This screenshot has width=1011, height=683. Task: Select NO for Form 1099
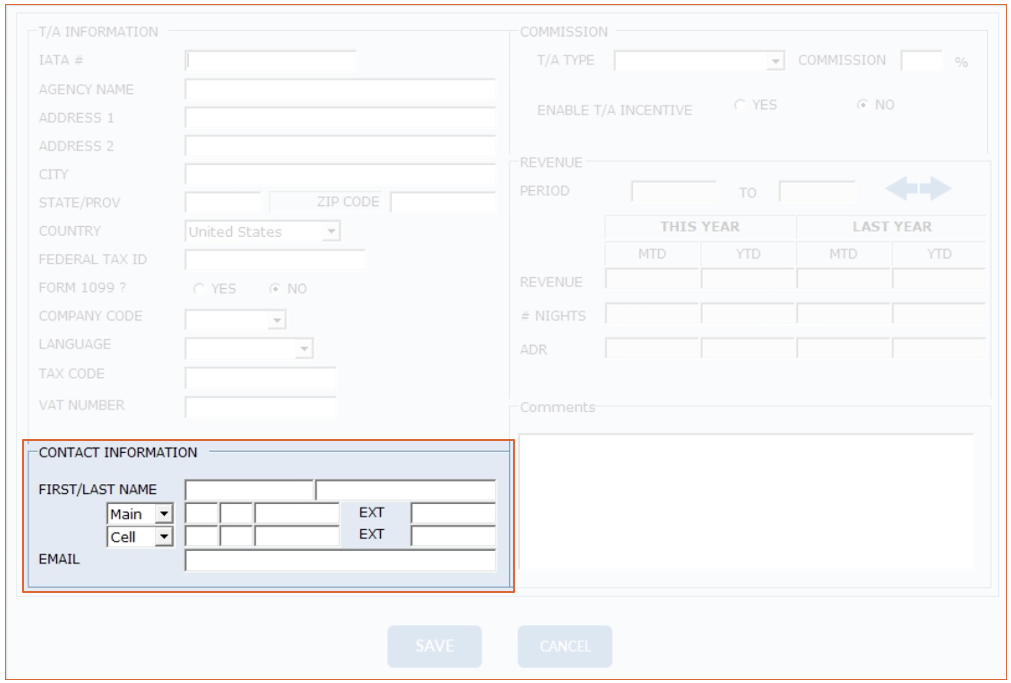pos(274,289)
